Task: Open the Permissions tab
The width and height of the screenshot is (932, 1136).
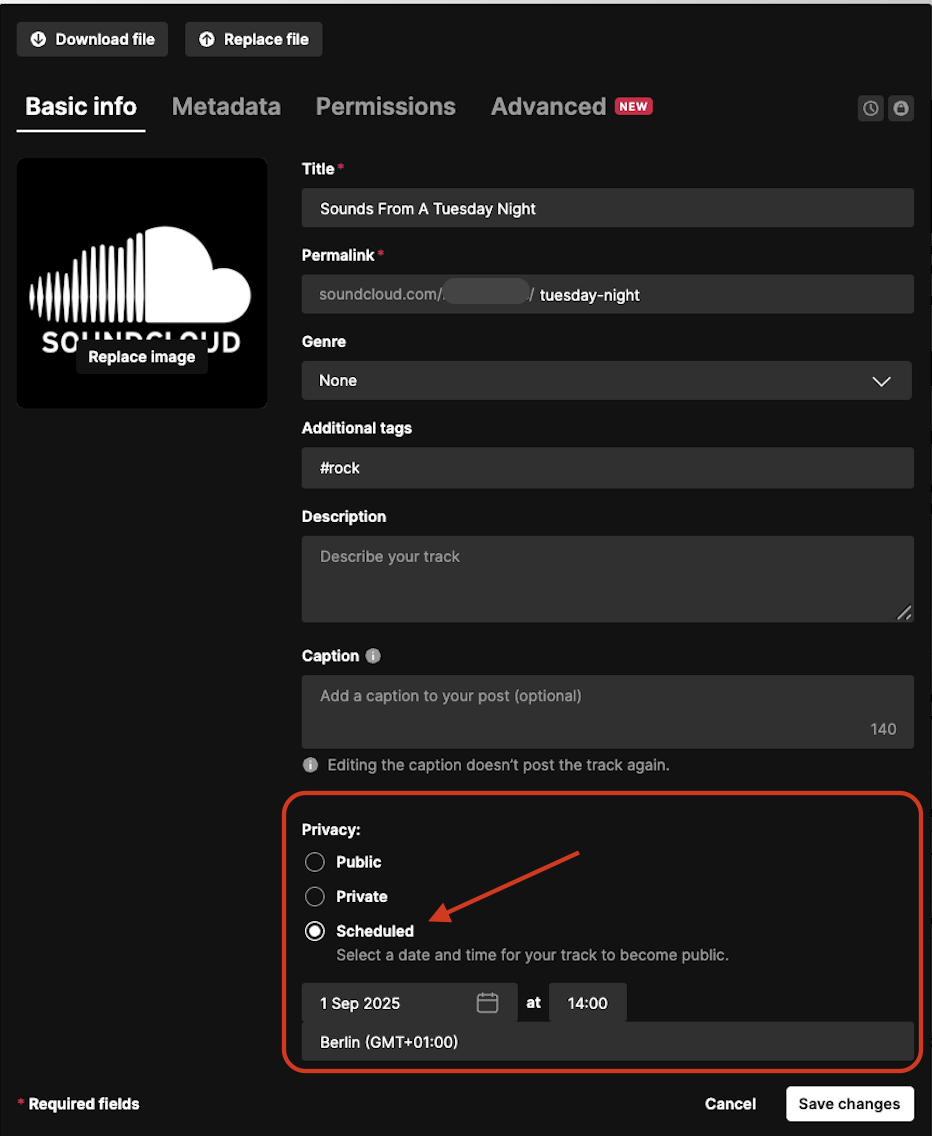Action: (x=385, y=107)
